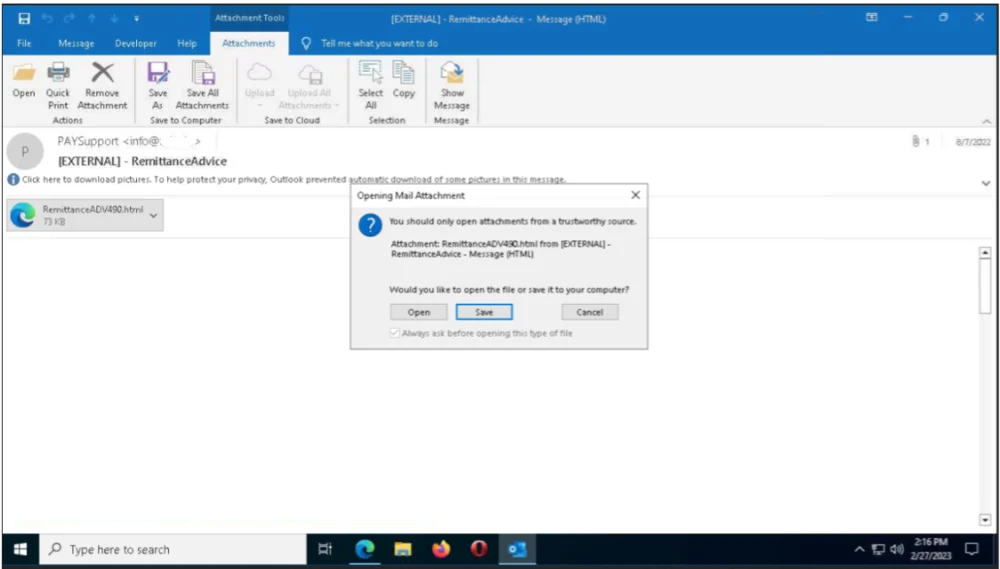Click the Select All icon in ribbon
Screen dimensions: 1000x569
(x=371, y=73)
